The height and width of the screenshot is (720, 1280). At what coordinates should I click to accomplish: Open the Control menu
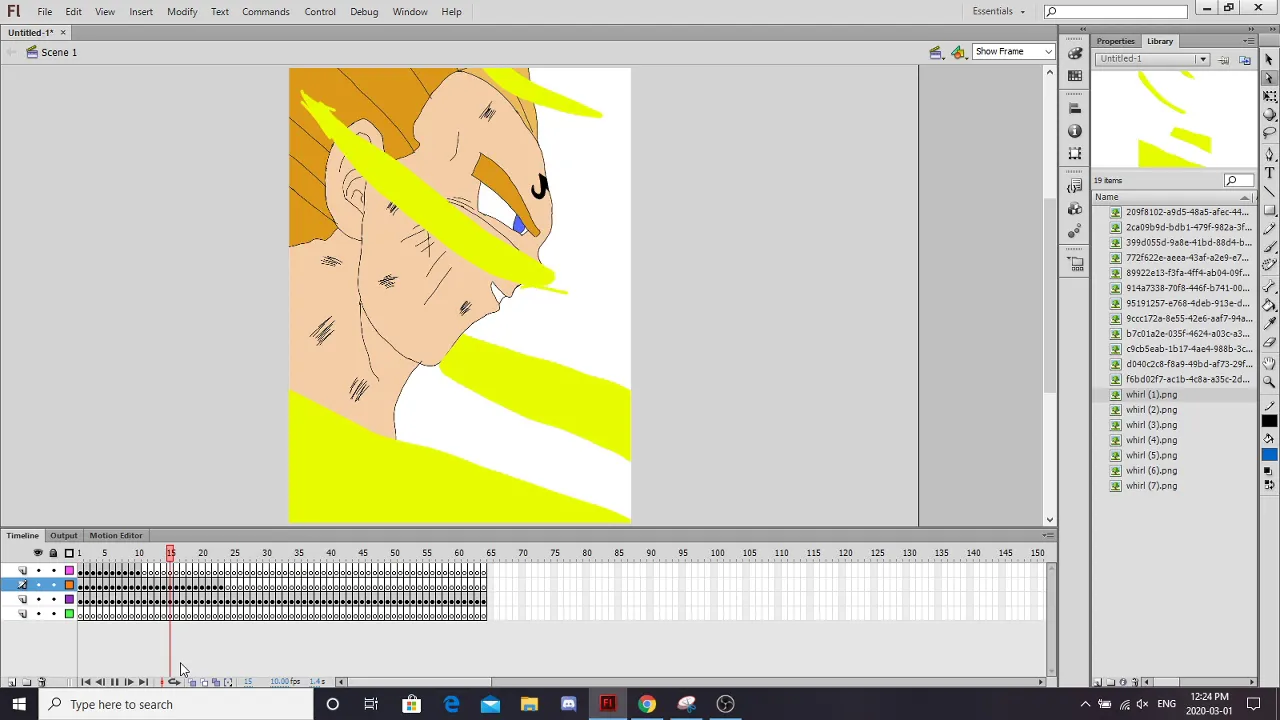[320, 12]
